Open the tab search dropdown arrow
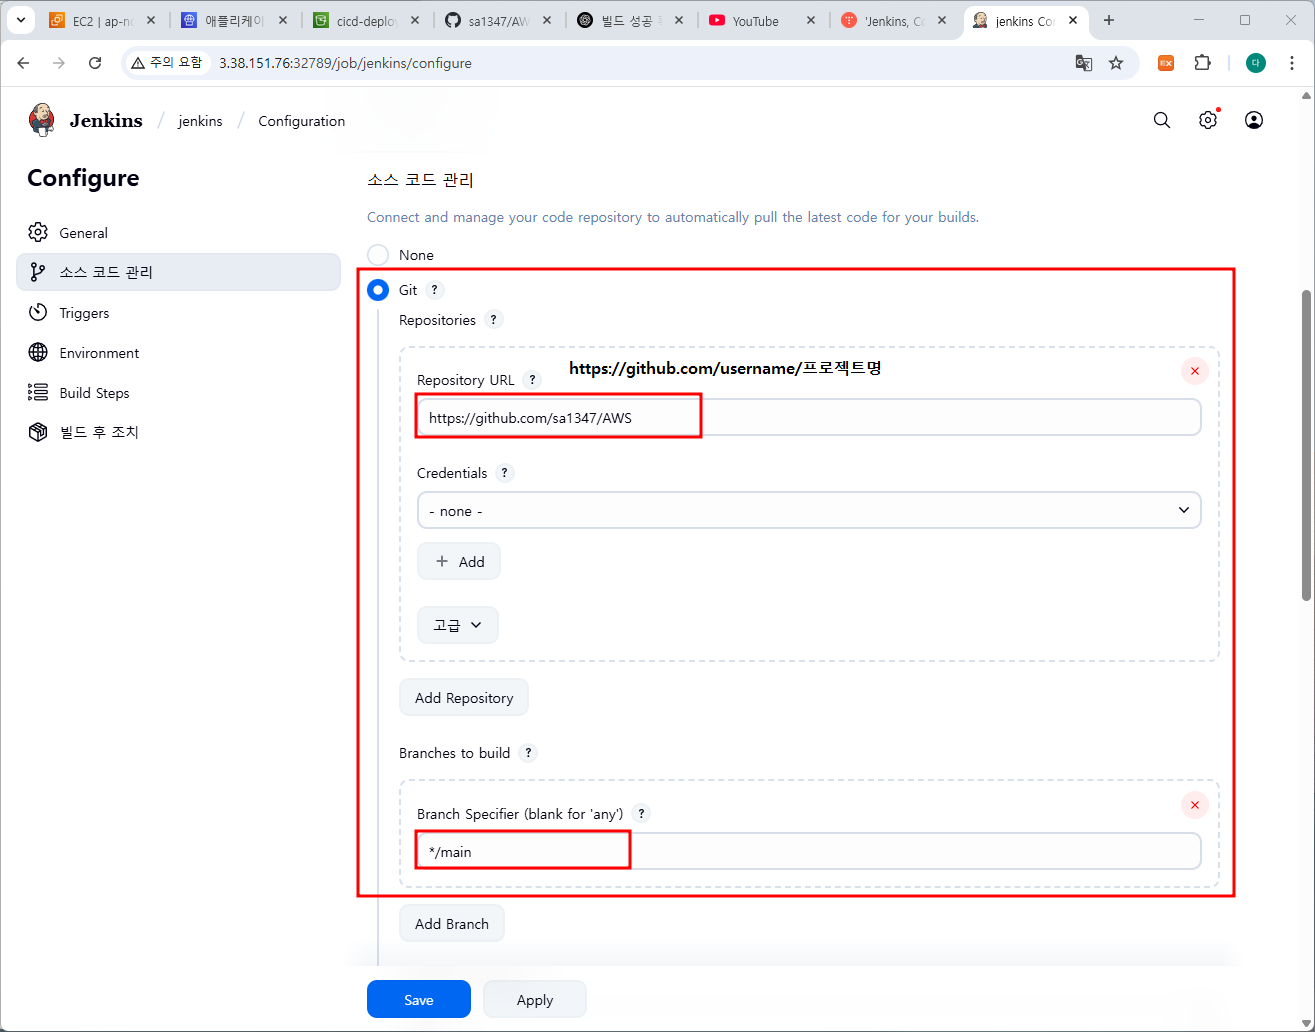The height and width of the screenshot is (1032, 1315). tap(20, 20)
